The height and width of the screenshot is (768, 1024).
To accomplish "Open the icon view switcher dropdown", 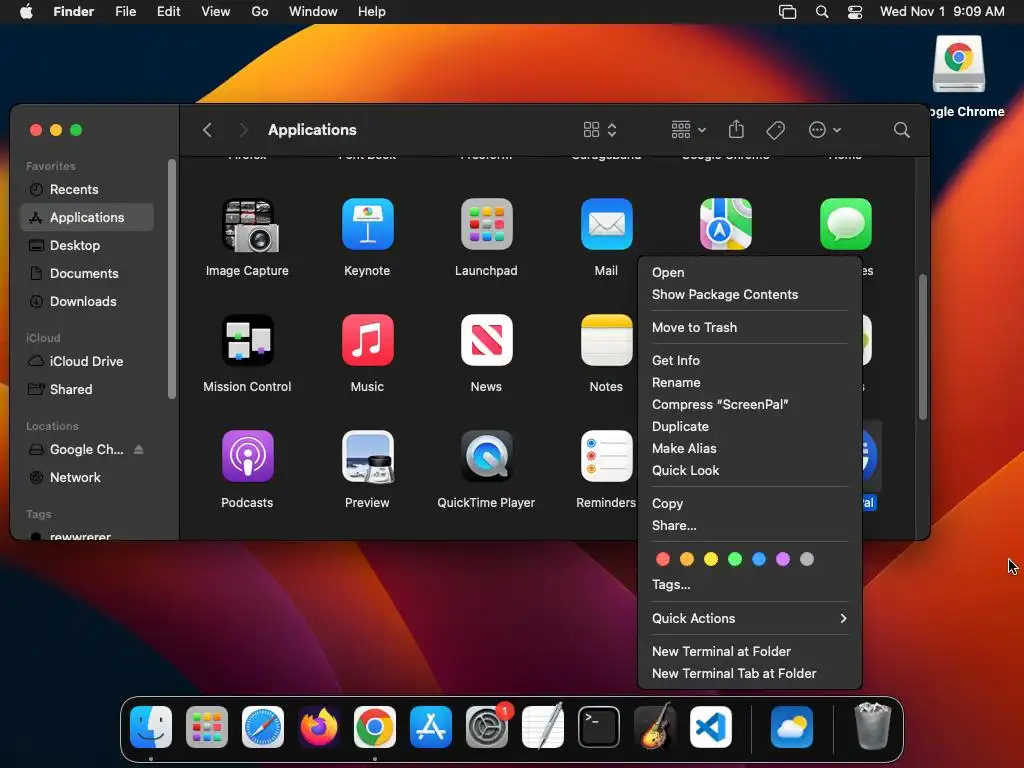I will [x=600, y=130].
